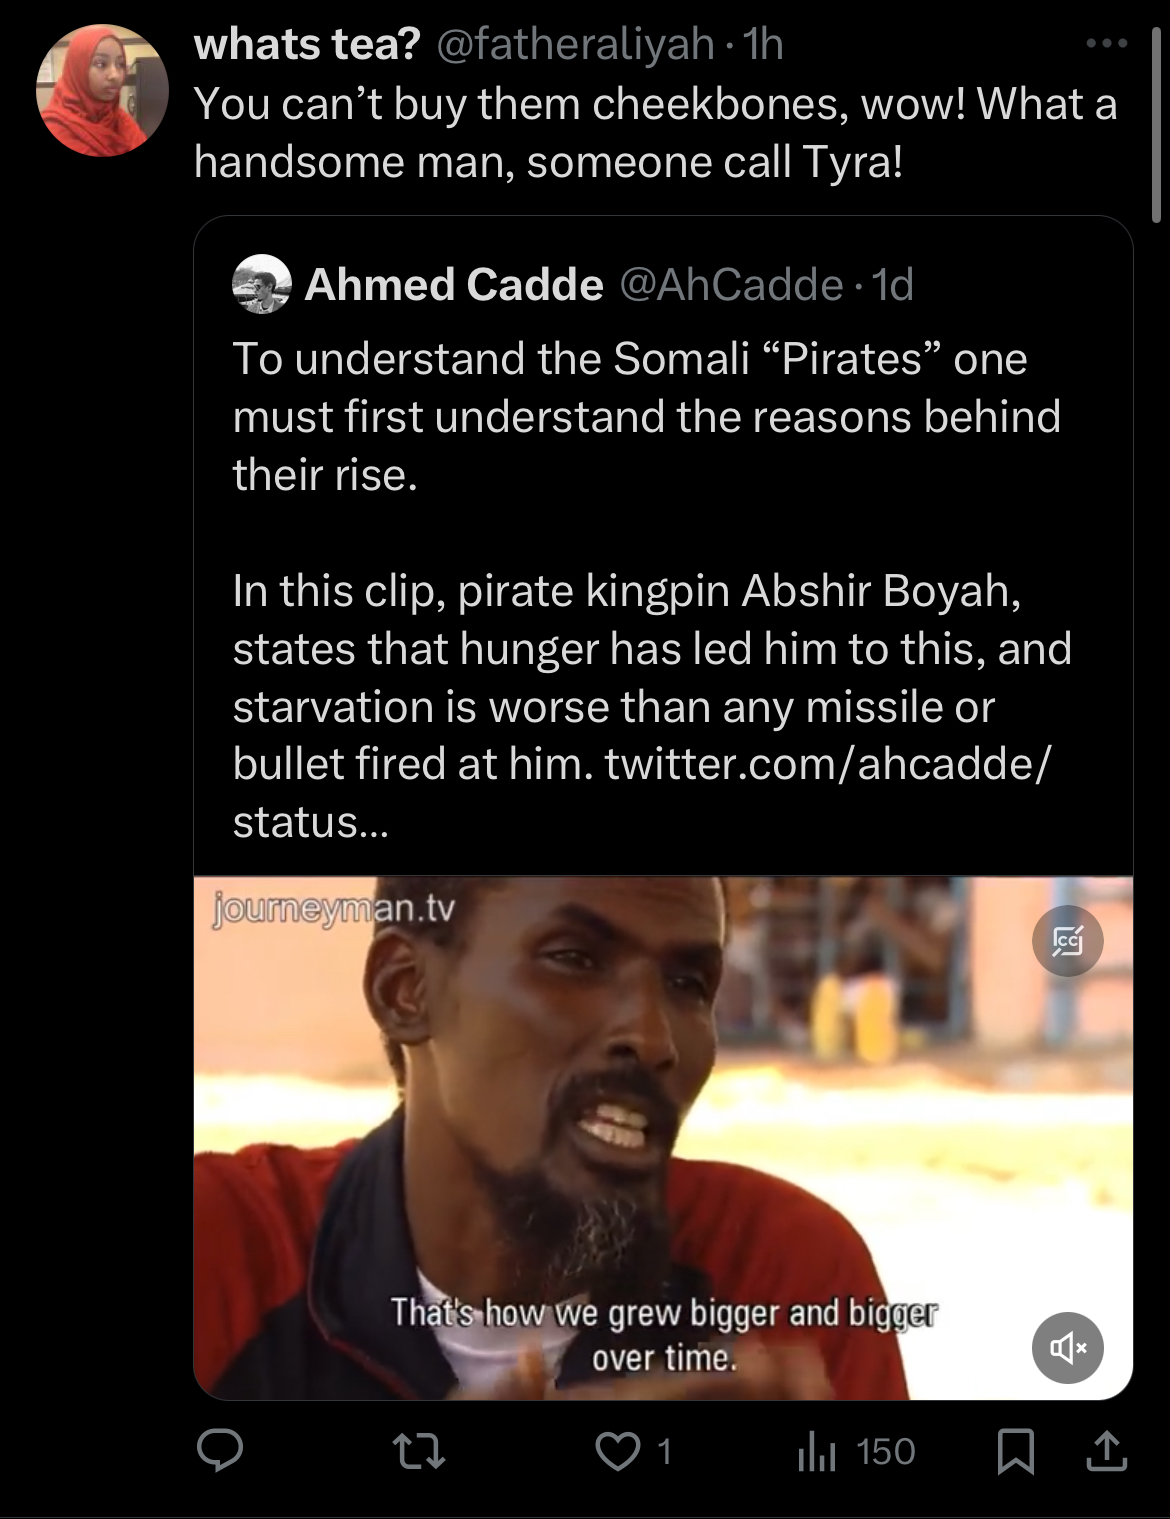
Task: Go to @fatheraliyah handle
Action: tap(575, 44)
